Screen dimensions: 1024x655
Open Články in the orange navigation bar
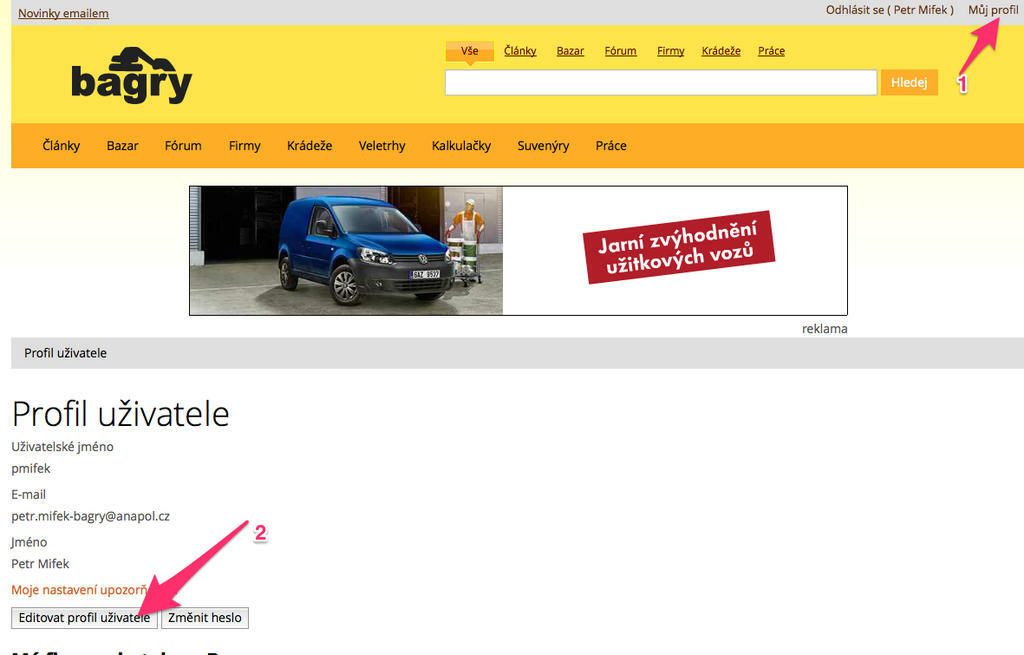click(61, 146)
